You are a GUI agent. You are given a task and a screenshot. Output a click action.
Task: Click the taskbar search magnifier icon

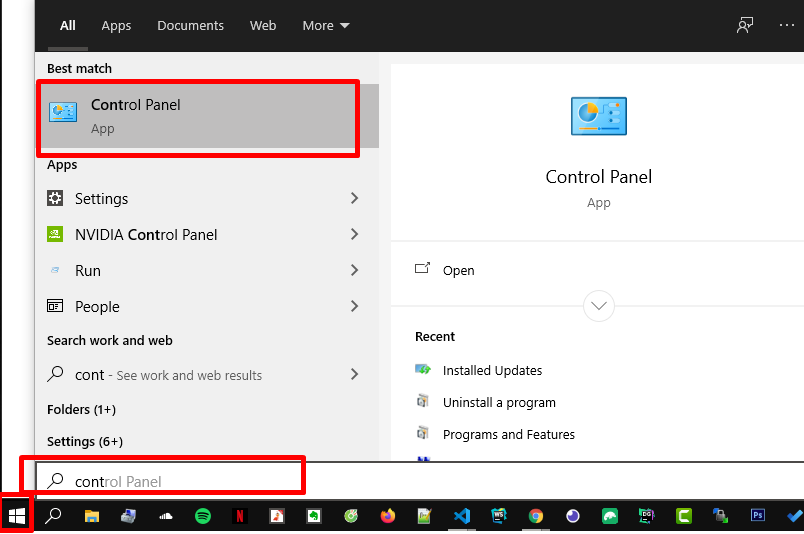pyautogui.click(x=53, y=516)
